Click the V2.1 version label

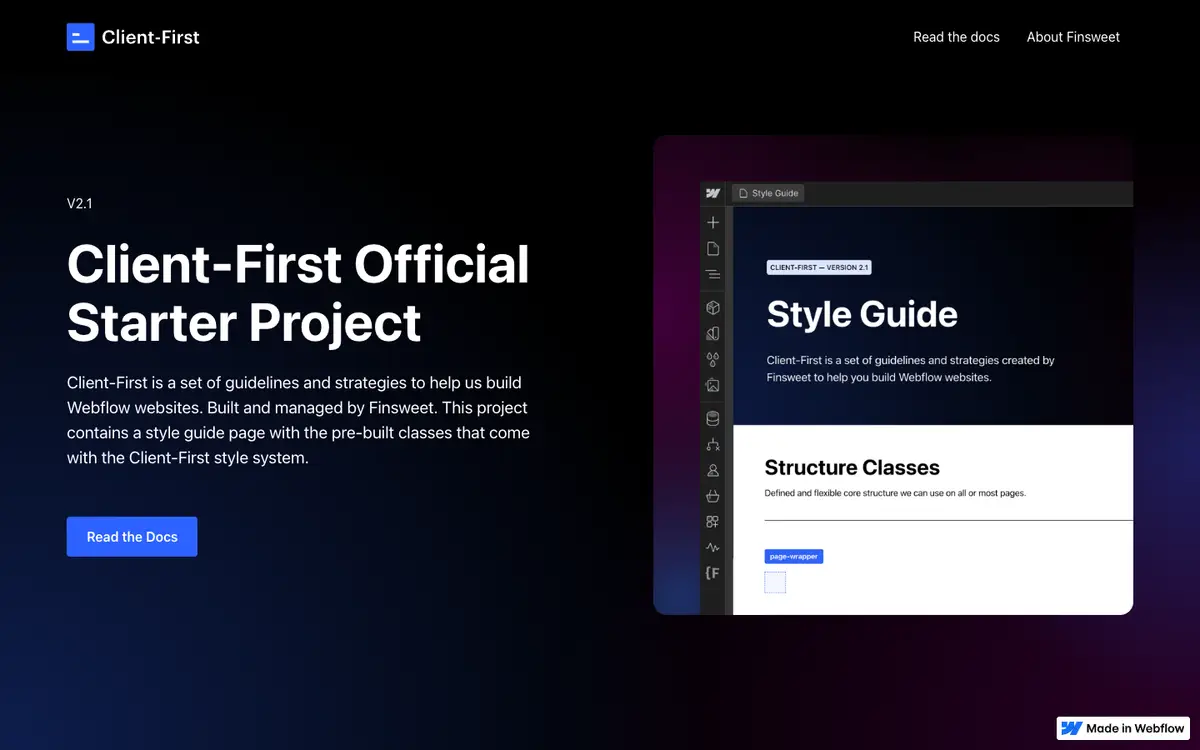pyautogui.click(x=80, y=204)
